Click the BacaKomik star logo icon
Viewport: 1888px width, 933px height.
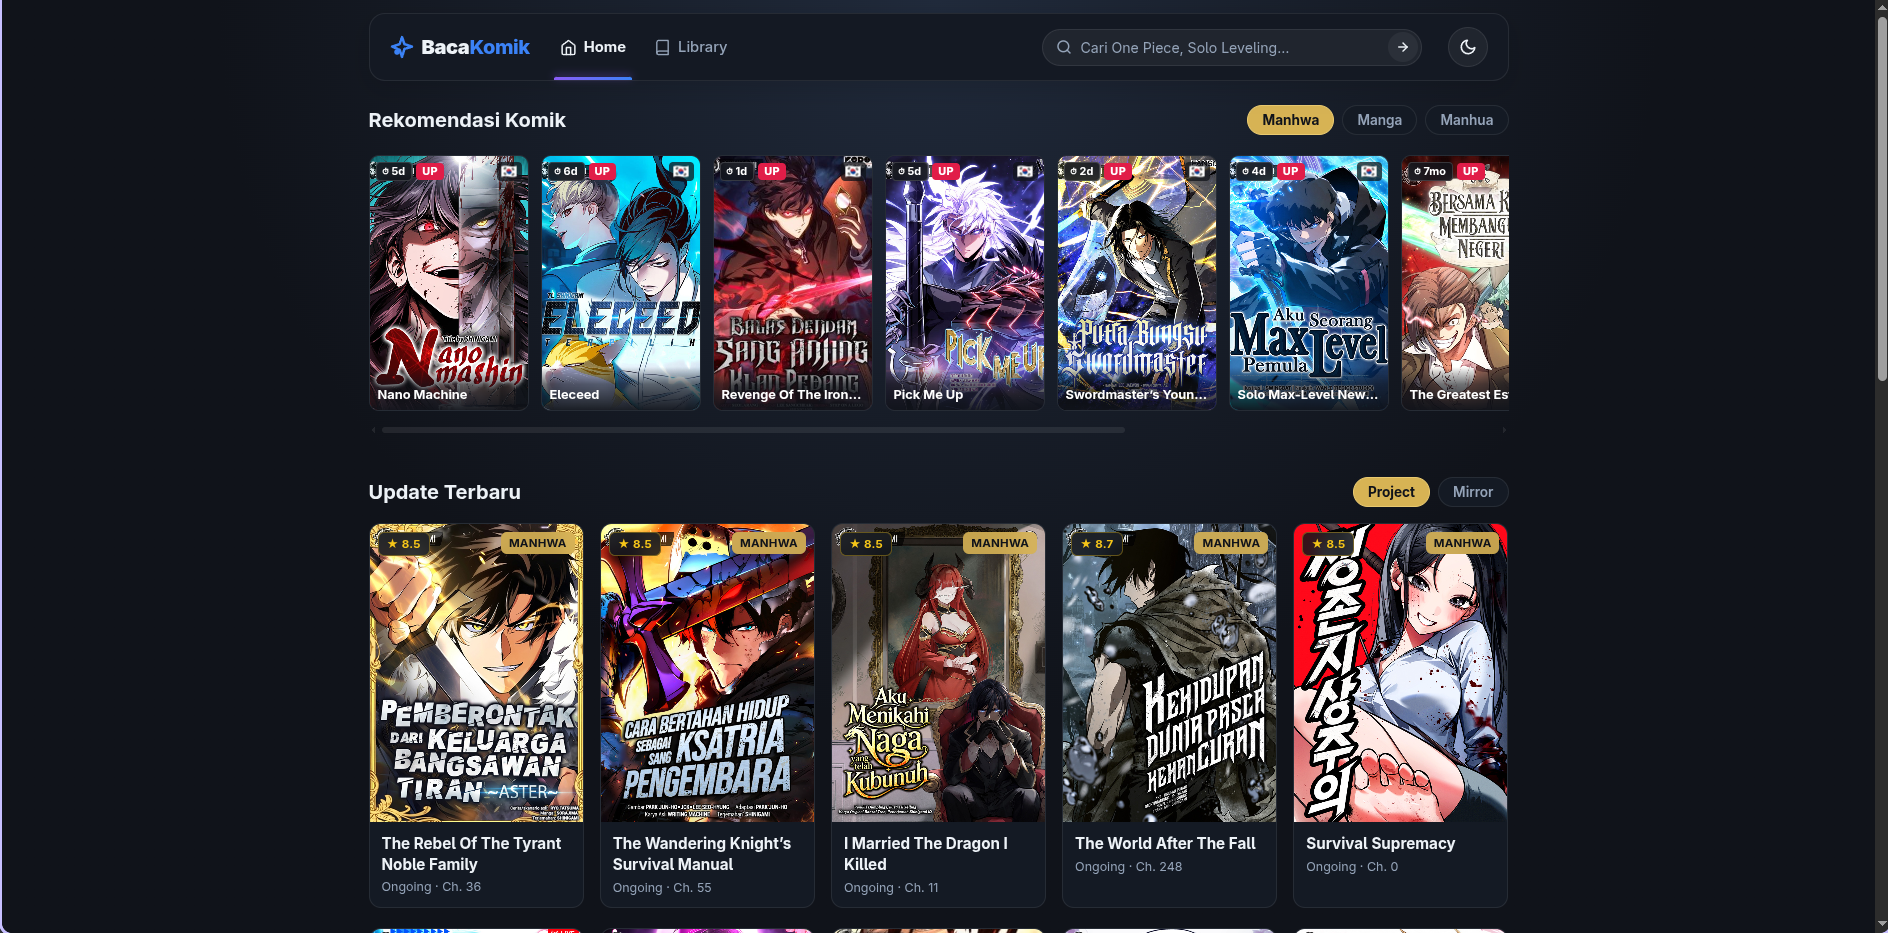(402, 47)
